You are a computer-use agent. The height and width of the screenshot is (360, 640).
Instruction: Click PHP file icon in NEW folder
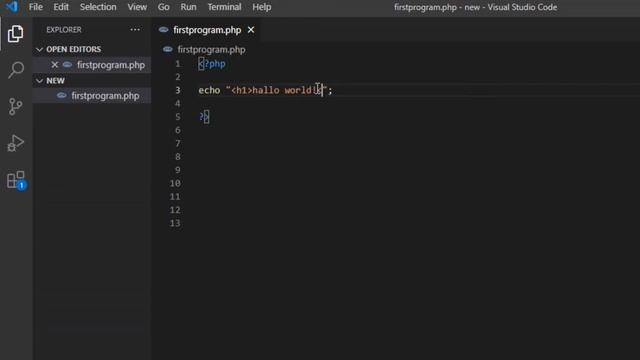pos(62,96)
